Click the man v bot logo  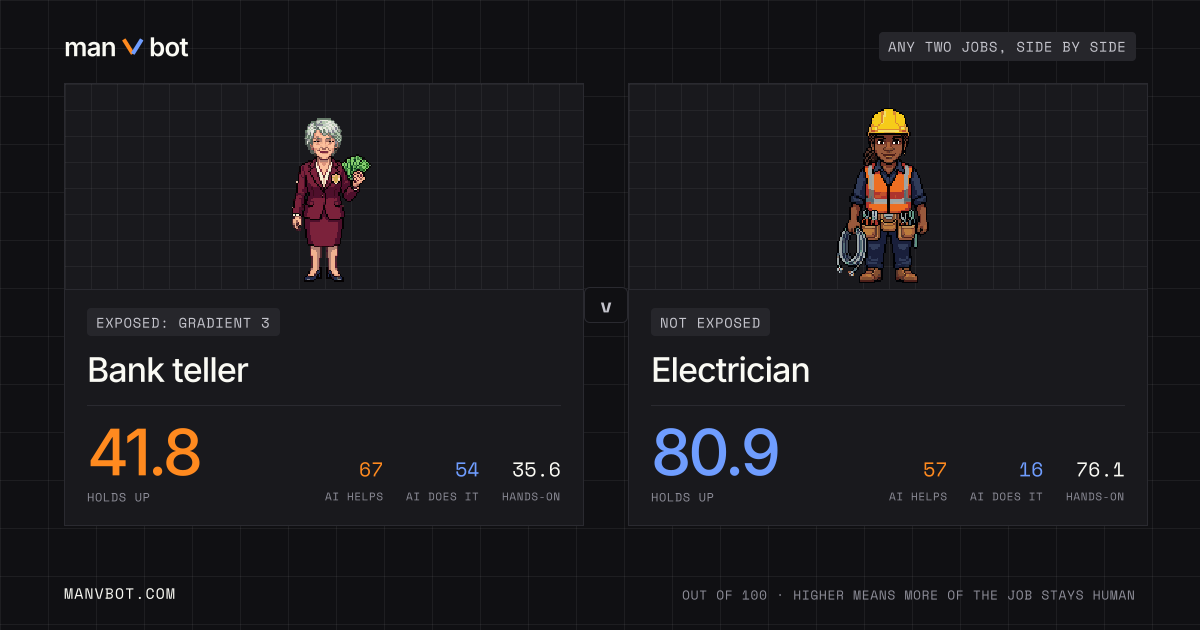tap(126, 47)
